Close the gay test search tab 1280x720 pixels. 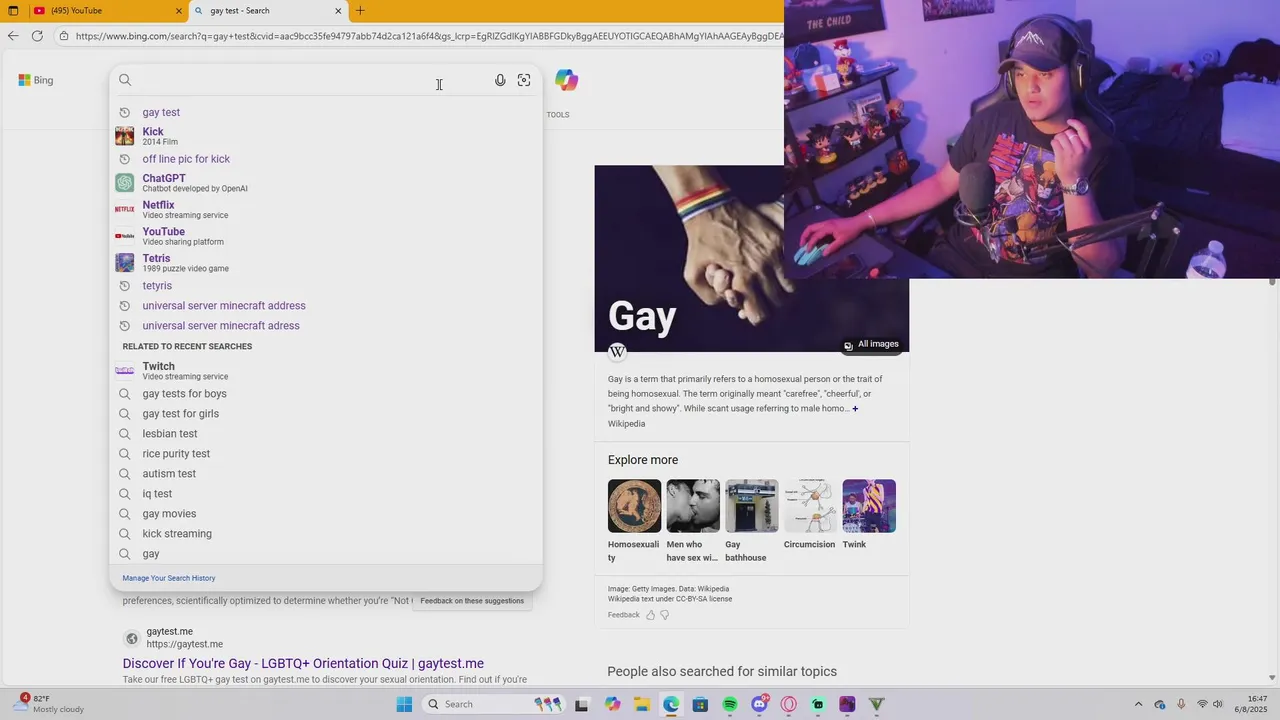click(338, 11)
